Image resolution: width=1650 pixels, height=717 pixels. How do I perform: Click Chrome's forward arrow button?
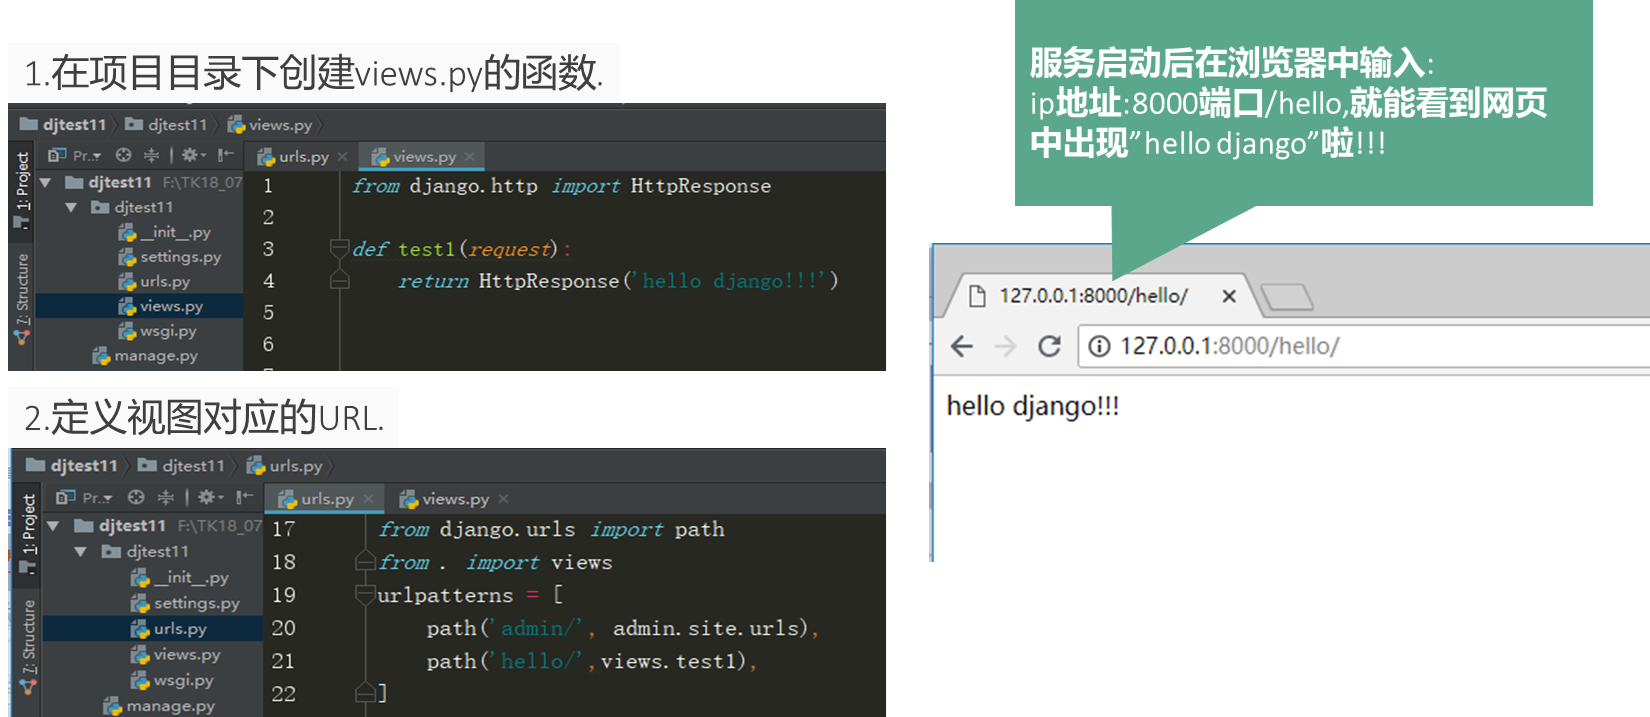point(1005,346)
